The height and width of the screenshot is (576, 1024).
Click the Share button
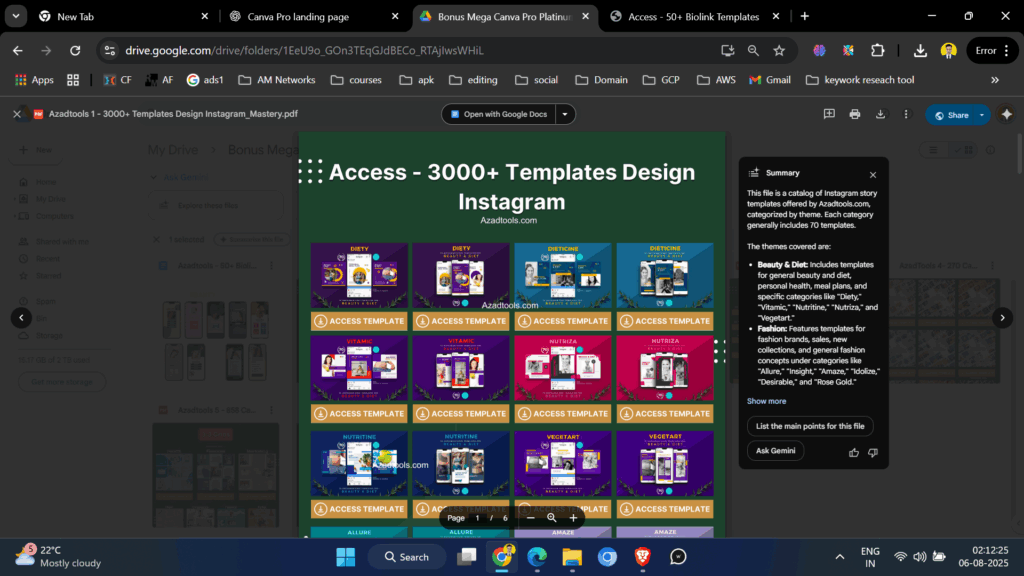point(952,115)
